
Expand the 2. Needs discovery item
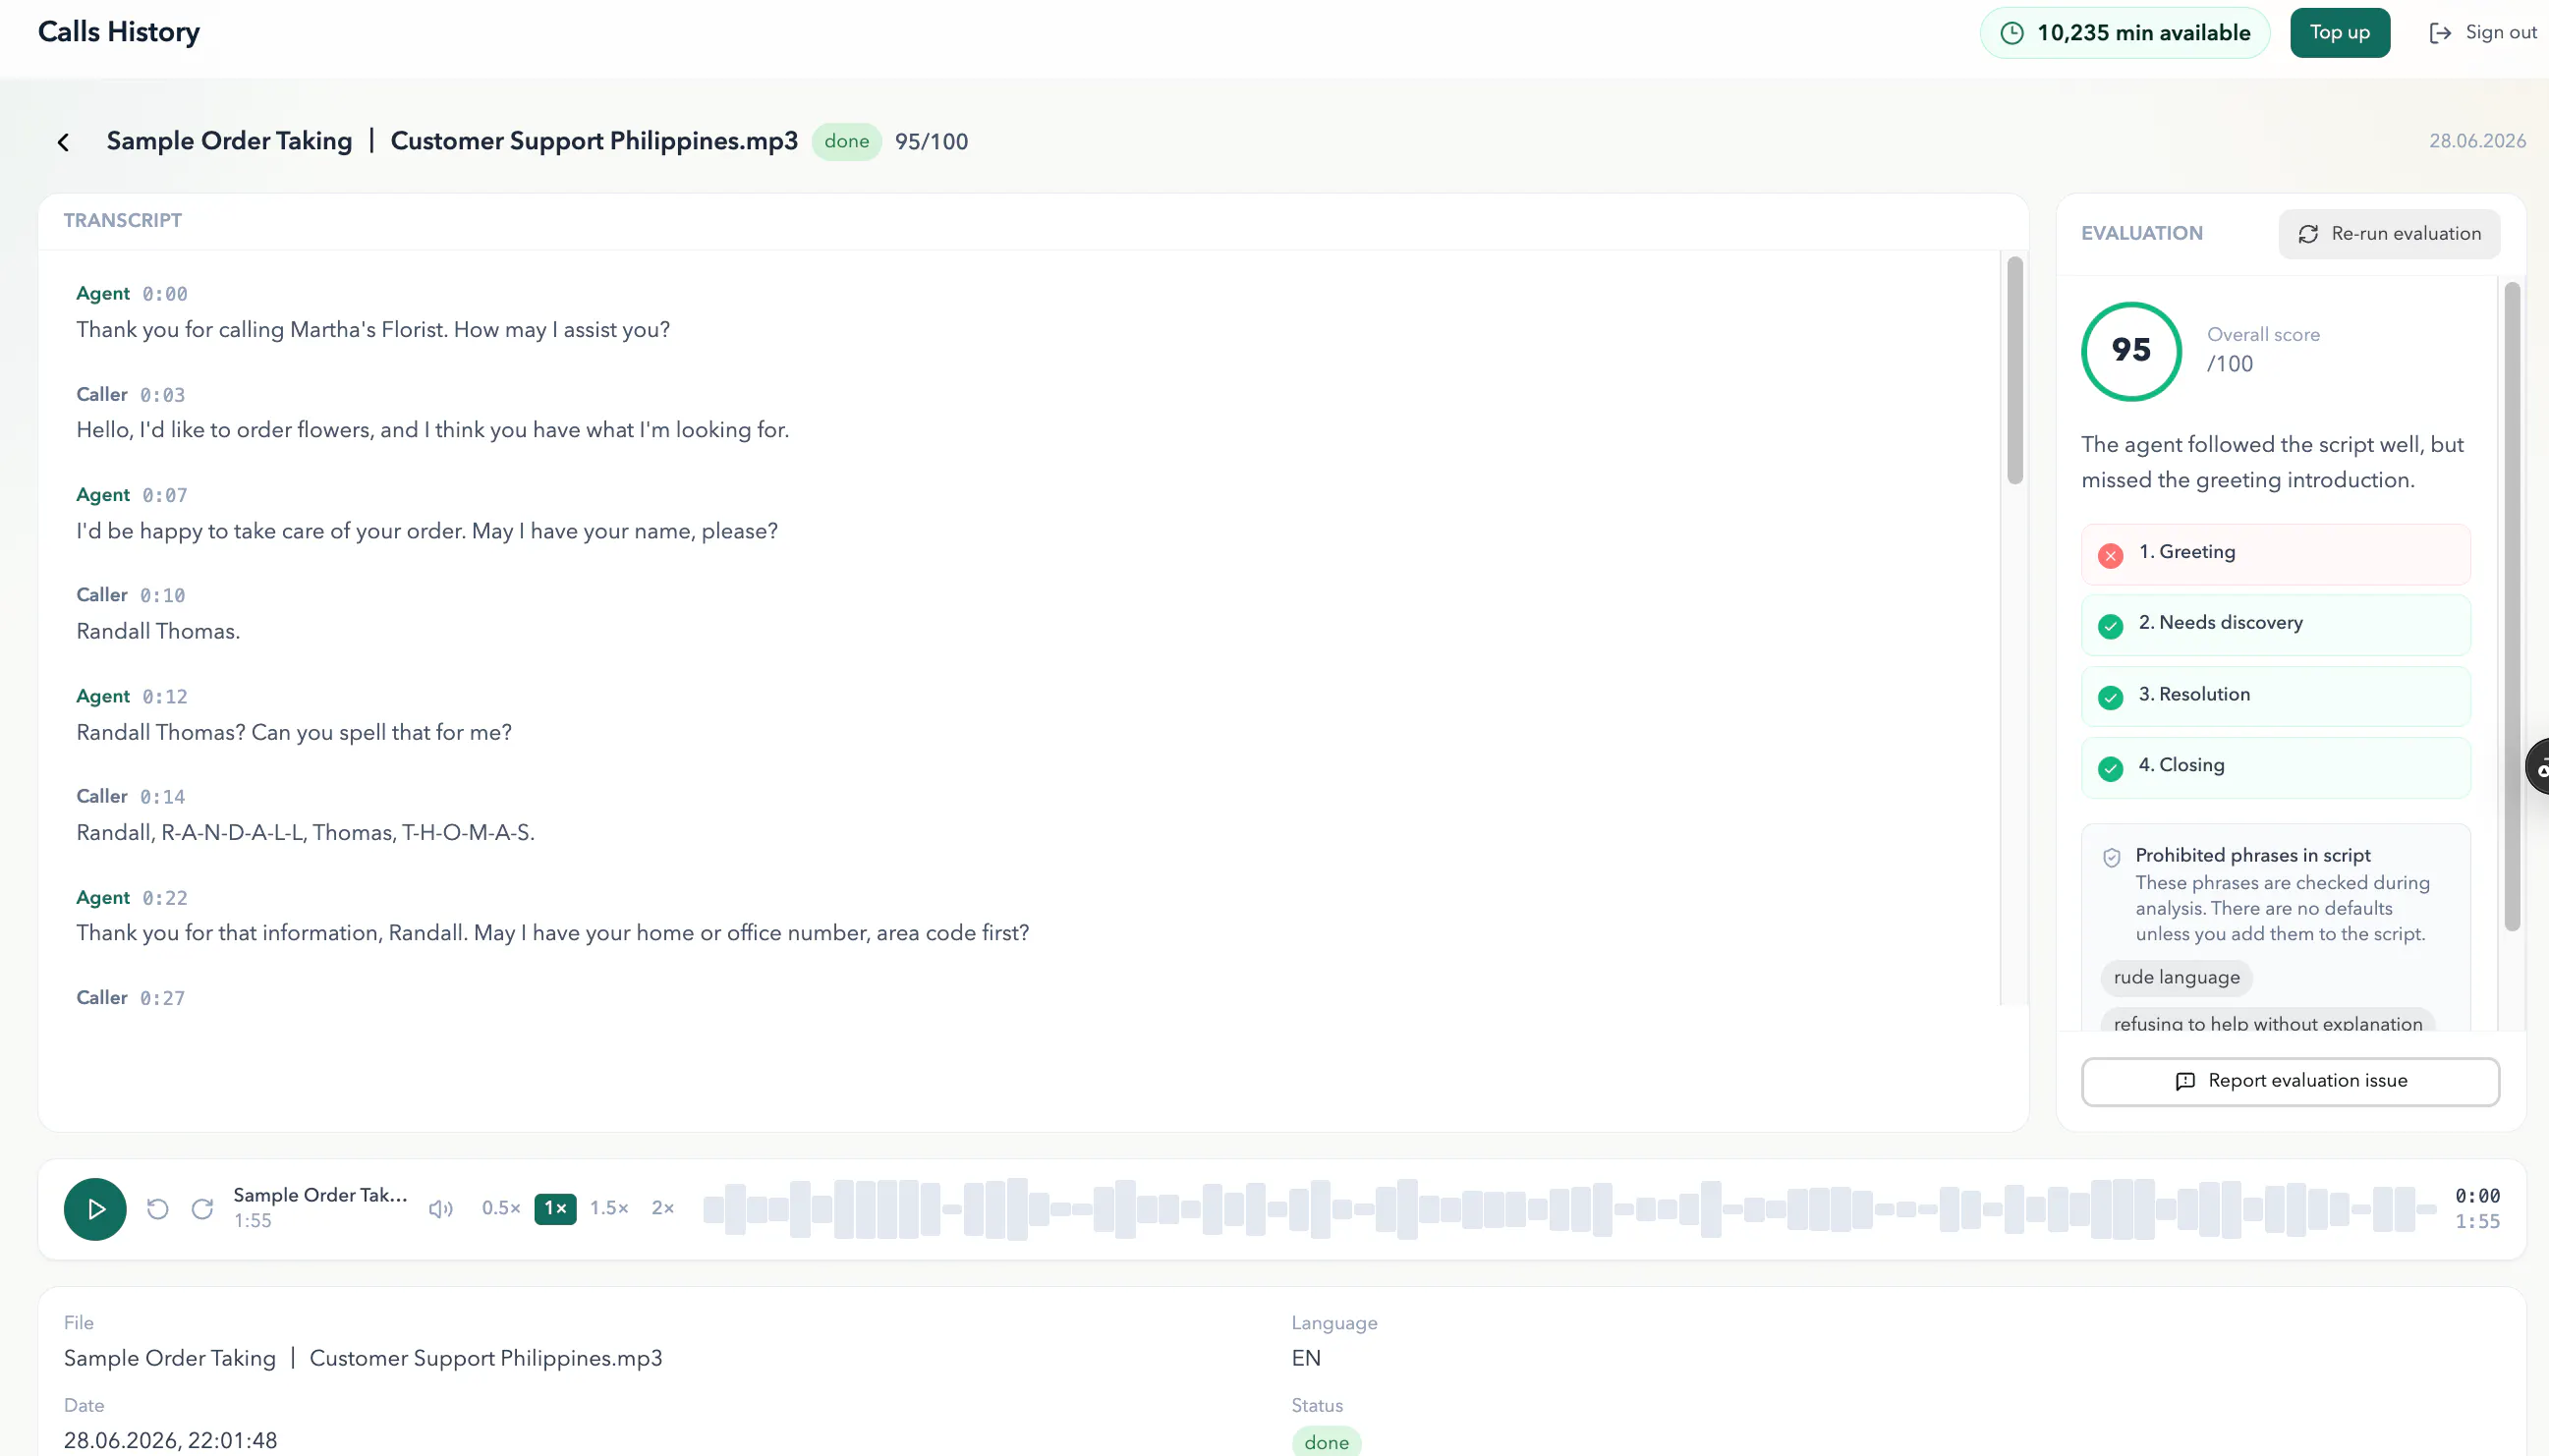coord(2275,625)
